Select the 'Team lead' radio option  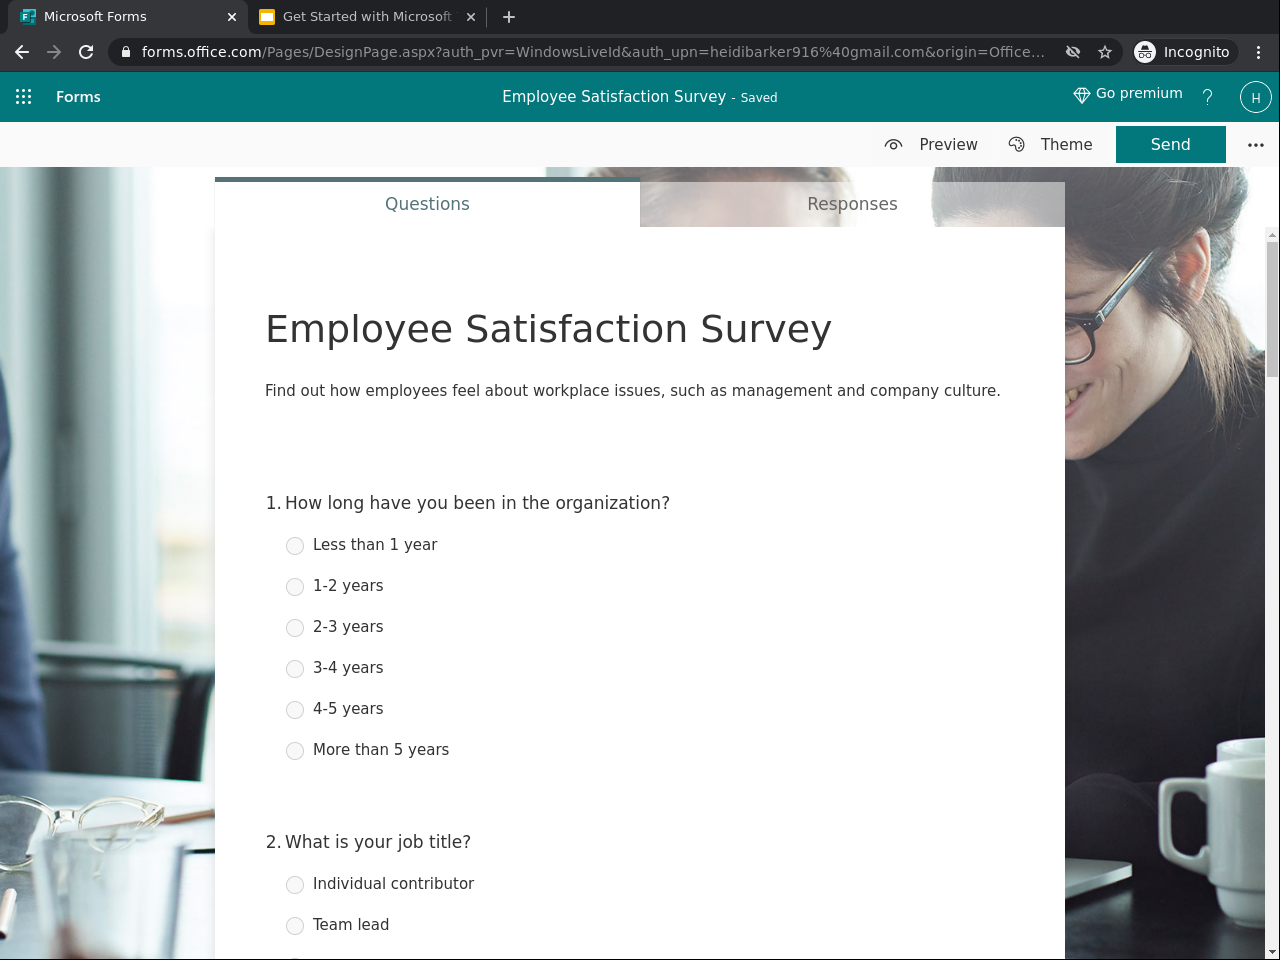pyautogui.click(x=295, y=926)
